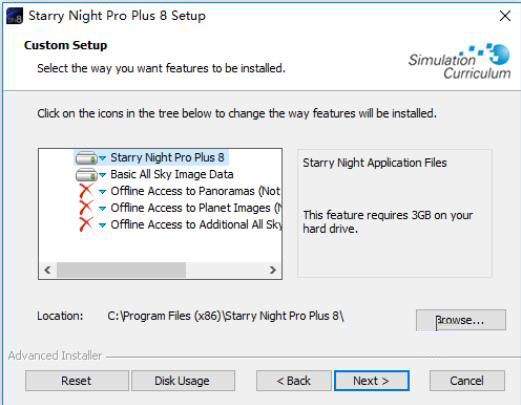This screenshot has height=405, width=521.
Task: Click the right arrow of the tree scrollbar
Action: tap(273, 270)
